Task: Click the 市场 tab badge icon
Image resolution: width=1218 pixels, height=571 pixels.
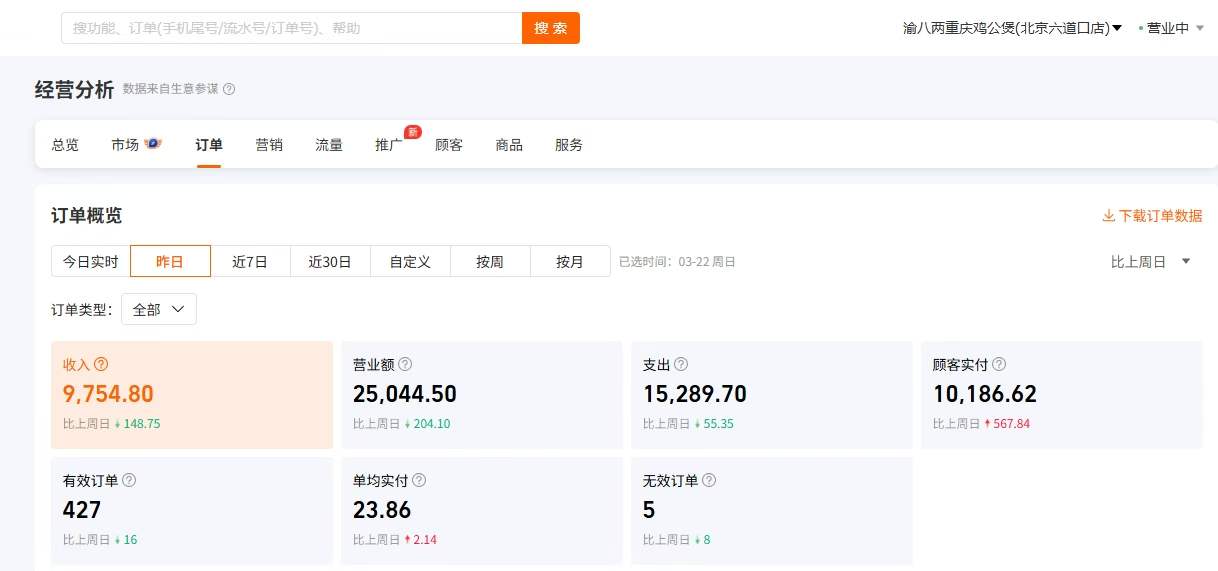Action: point(153,144)
